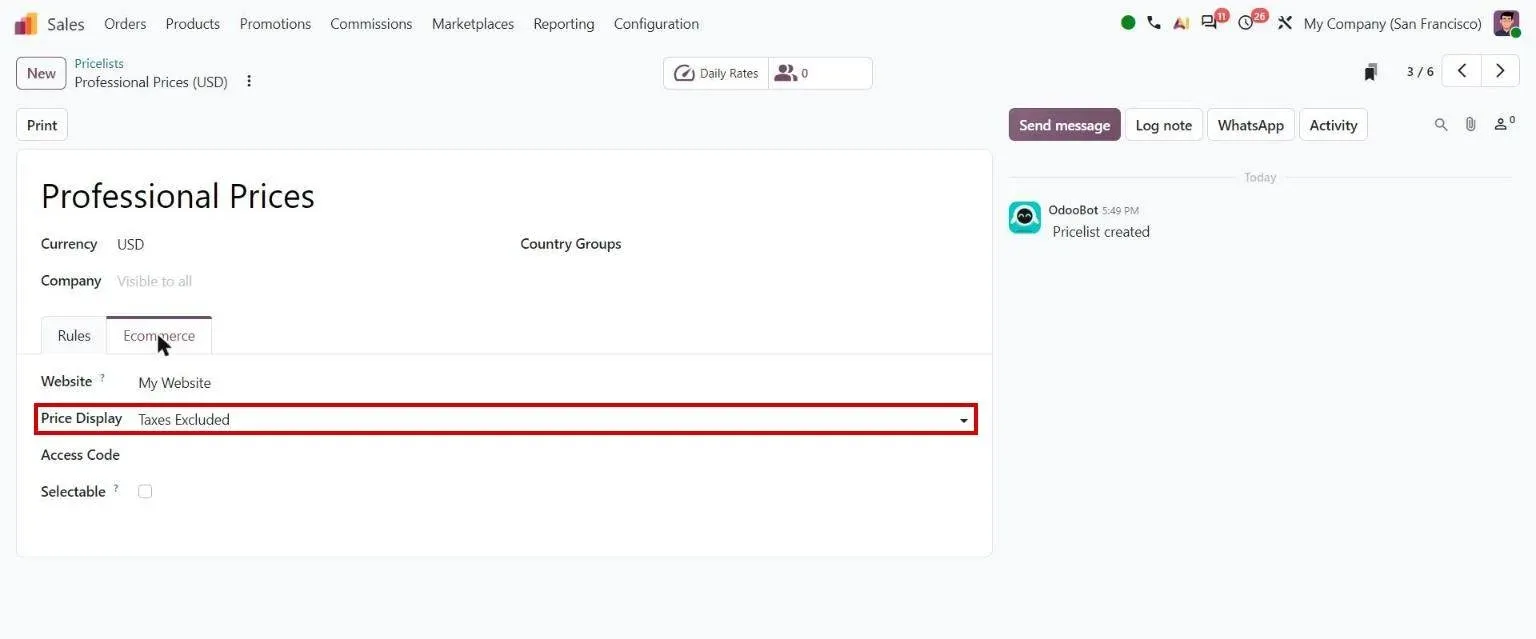This screenshot has height=639, width=1536.
Task: Open the Sales app home icon
Action: [26, 23]
